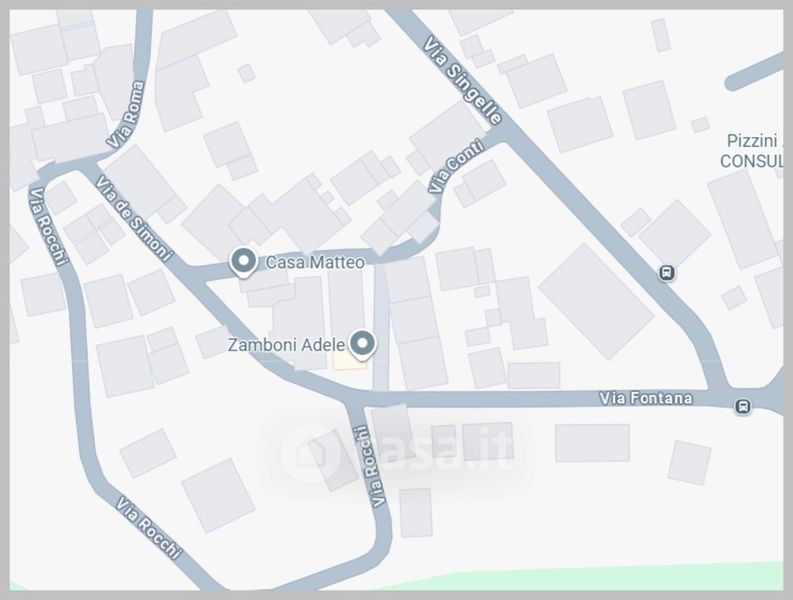Click the green park area at bottom
Viewport: 793px width, 600px height.
coord(582,578)
